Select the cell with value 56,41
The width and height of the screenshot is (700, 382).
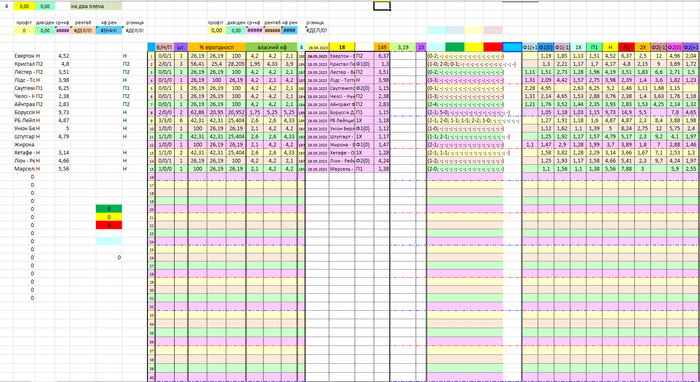(197, 64)
